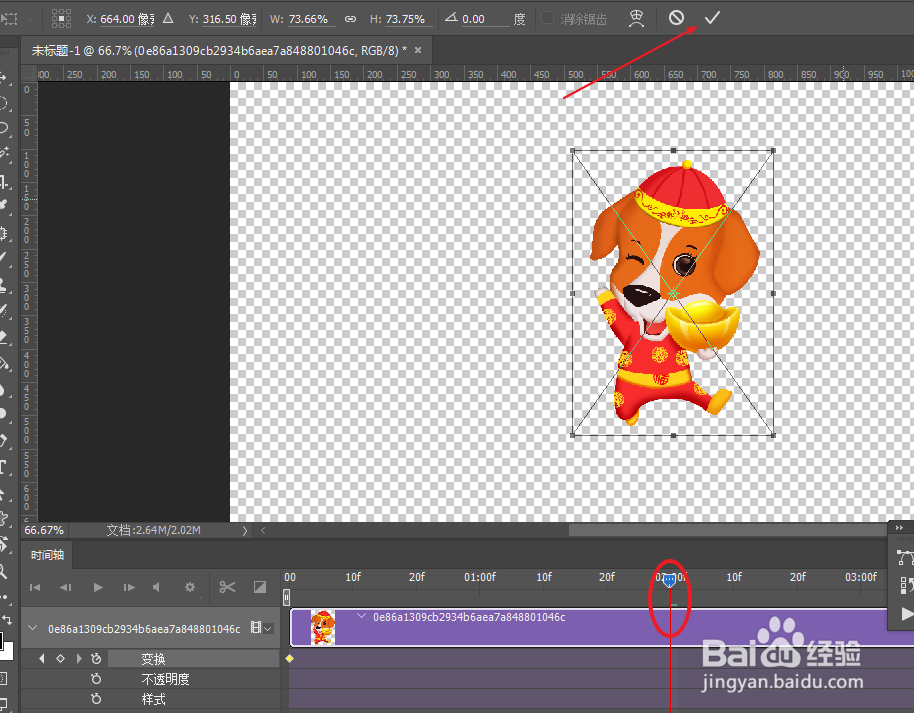Click the scissors split-at-playhead icon

[x=227, y=587]
